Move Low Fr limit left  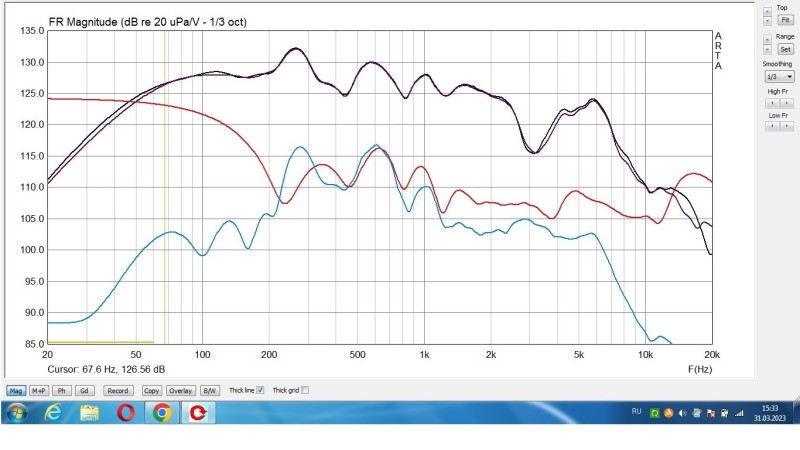772,126
